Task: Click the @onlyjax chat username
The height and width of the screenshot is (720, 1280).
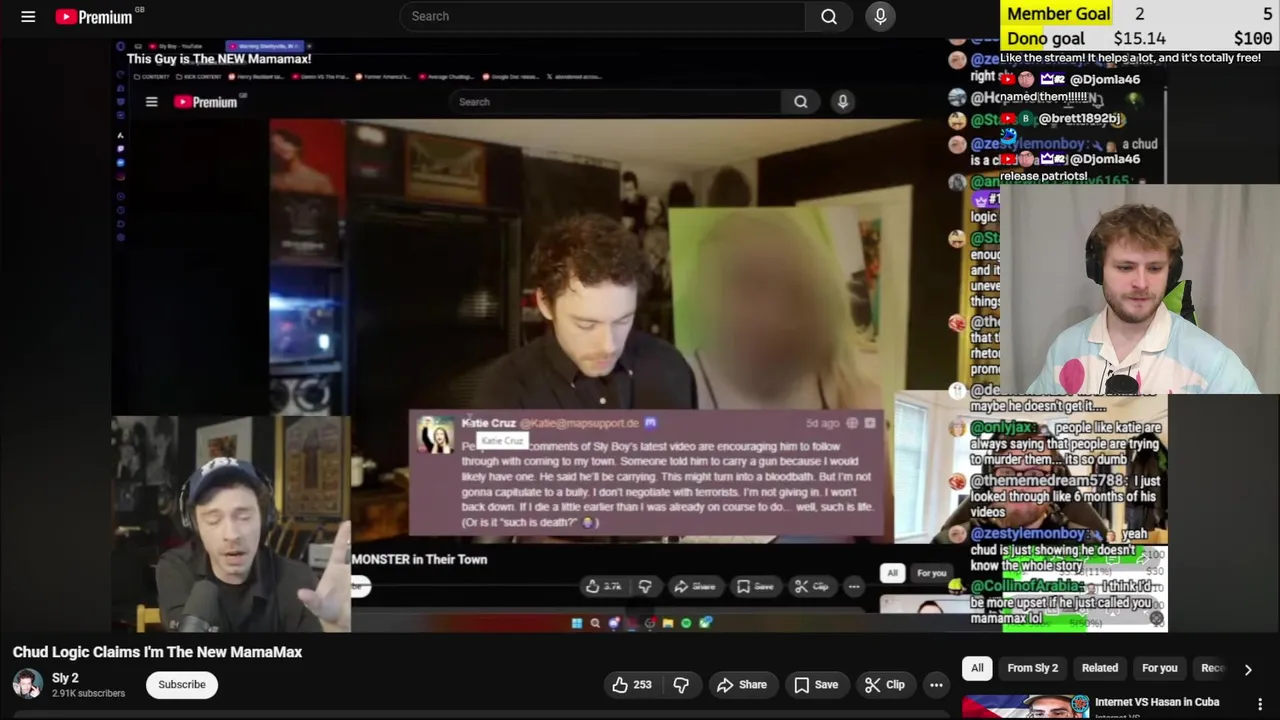Action: (1005, 428)
